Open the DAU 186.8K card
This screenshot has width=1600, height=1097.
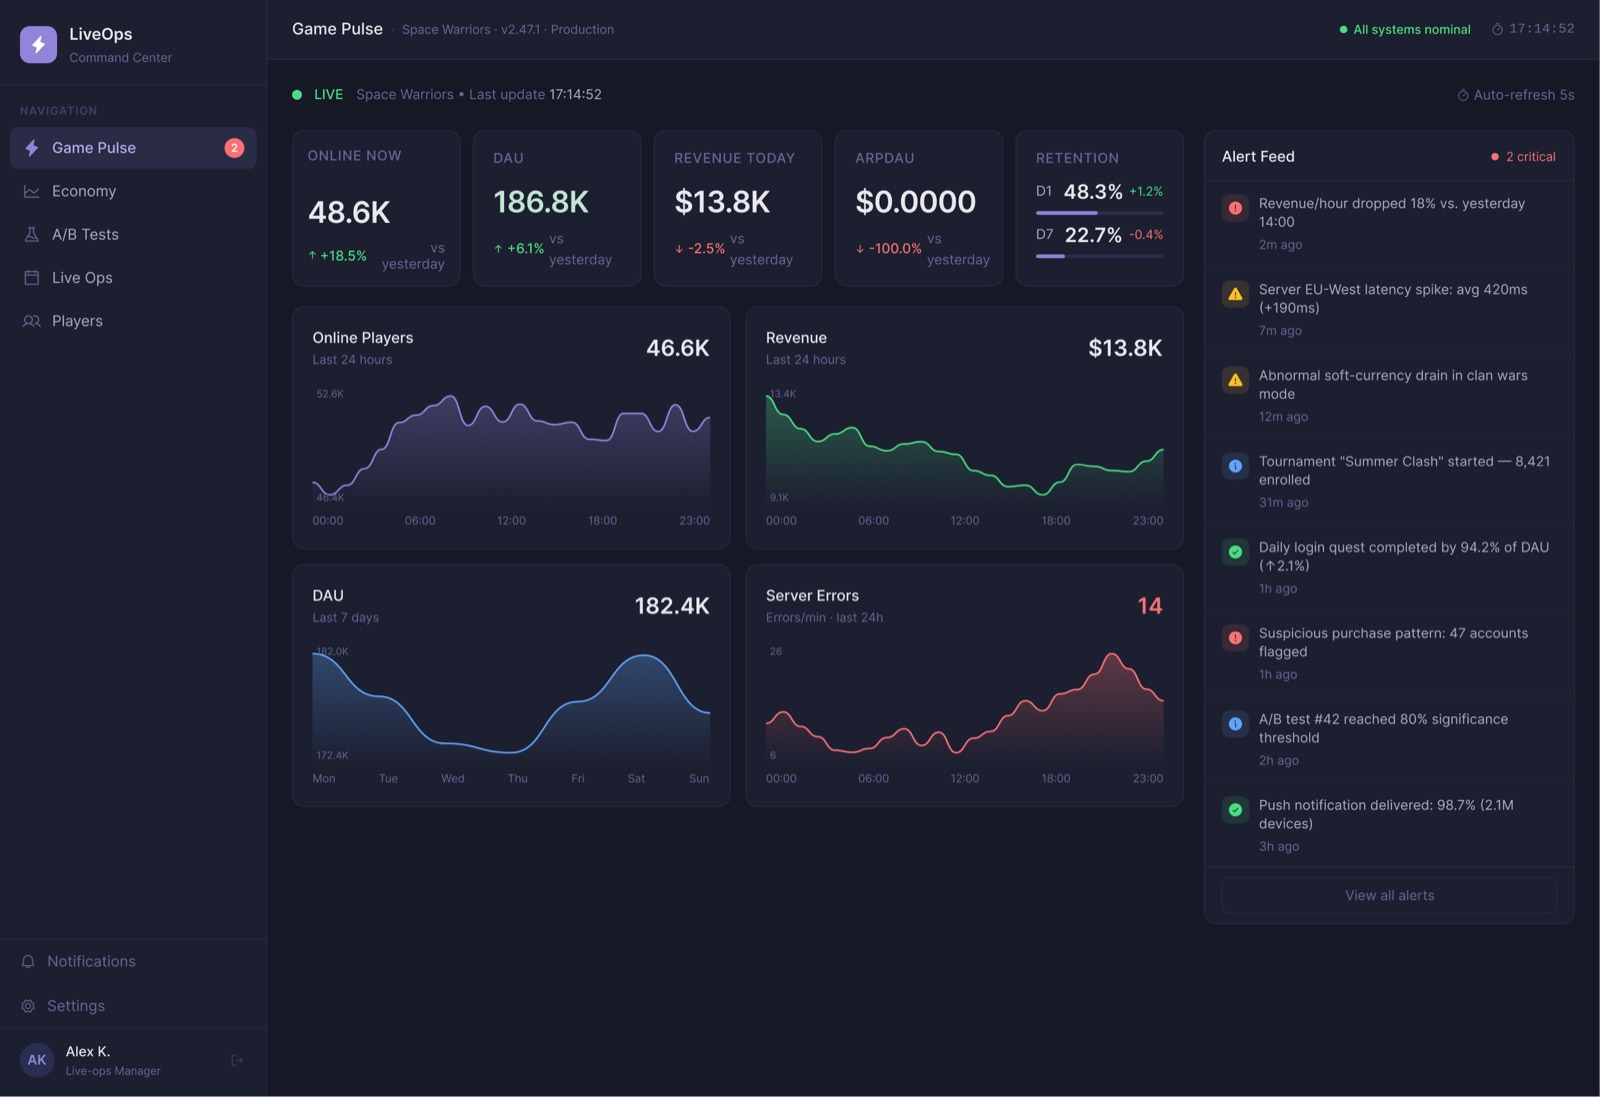[557, 208]
